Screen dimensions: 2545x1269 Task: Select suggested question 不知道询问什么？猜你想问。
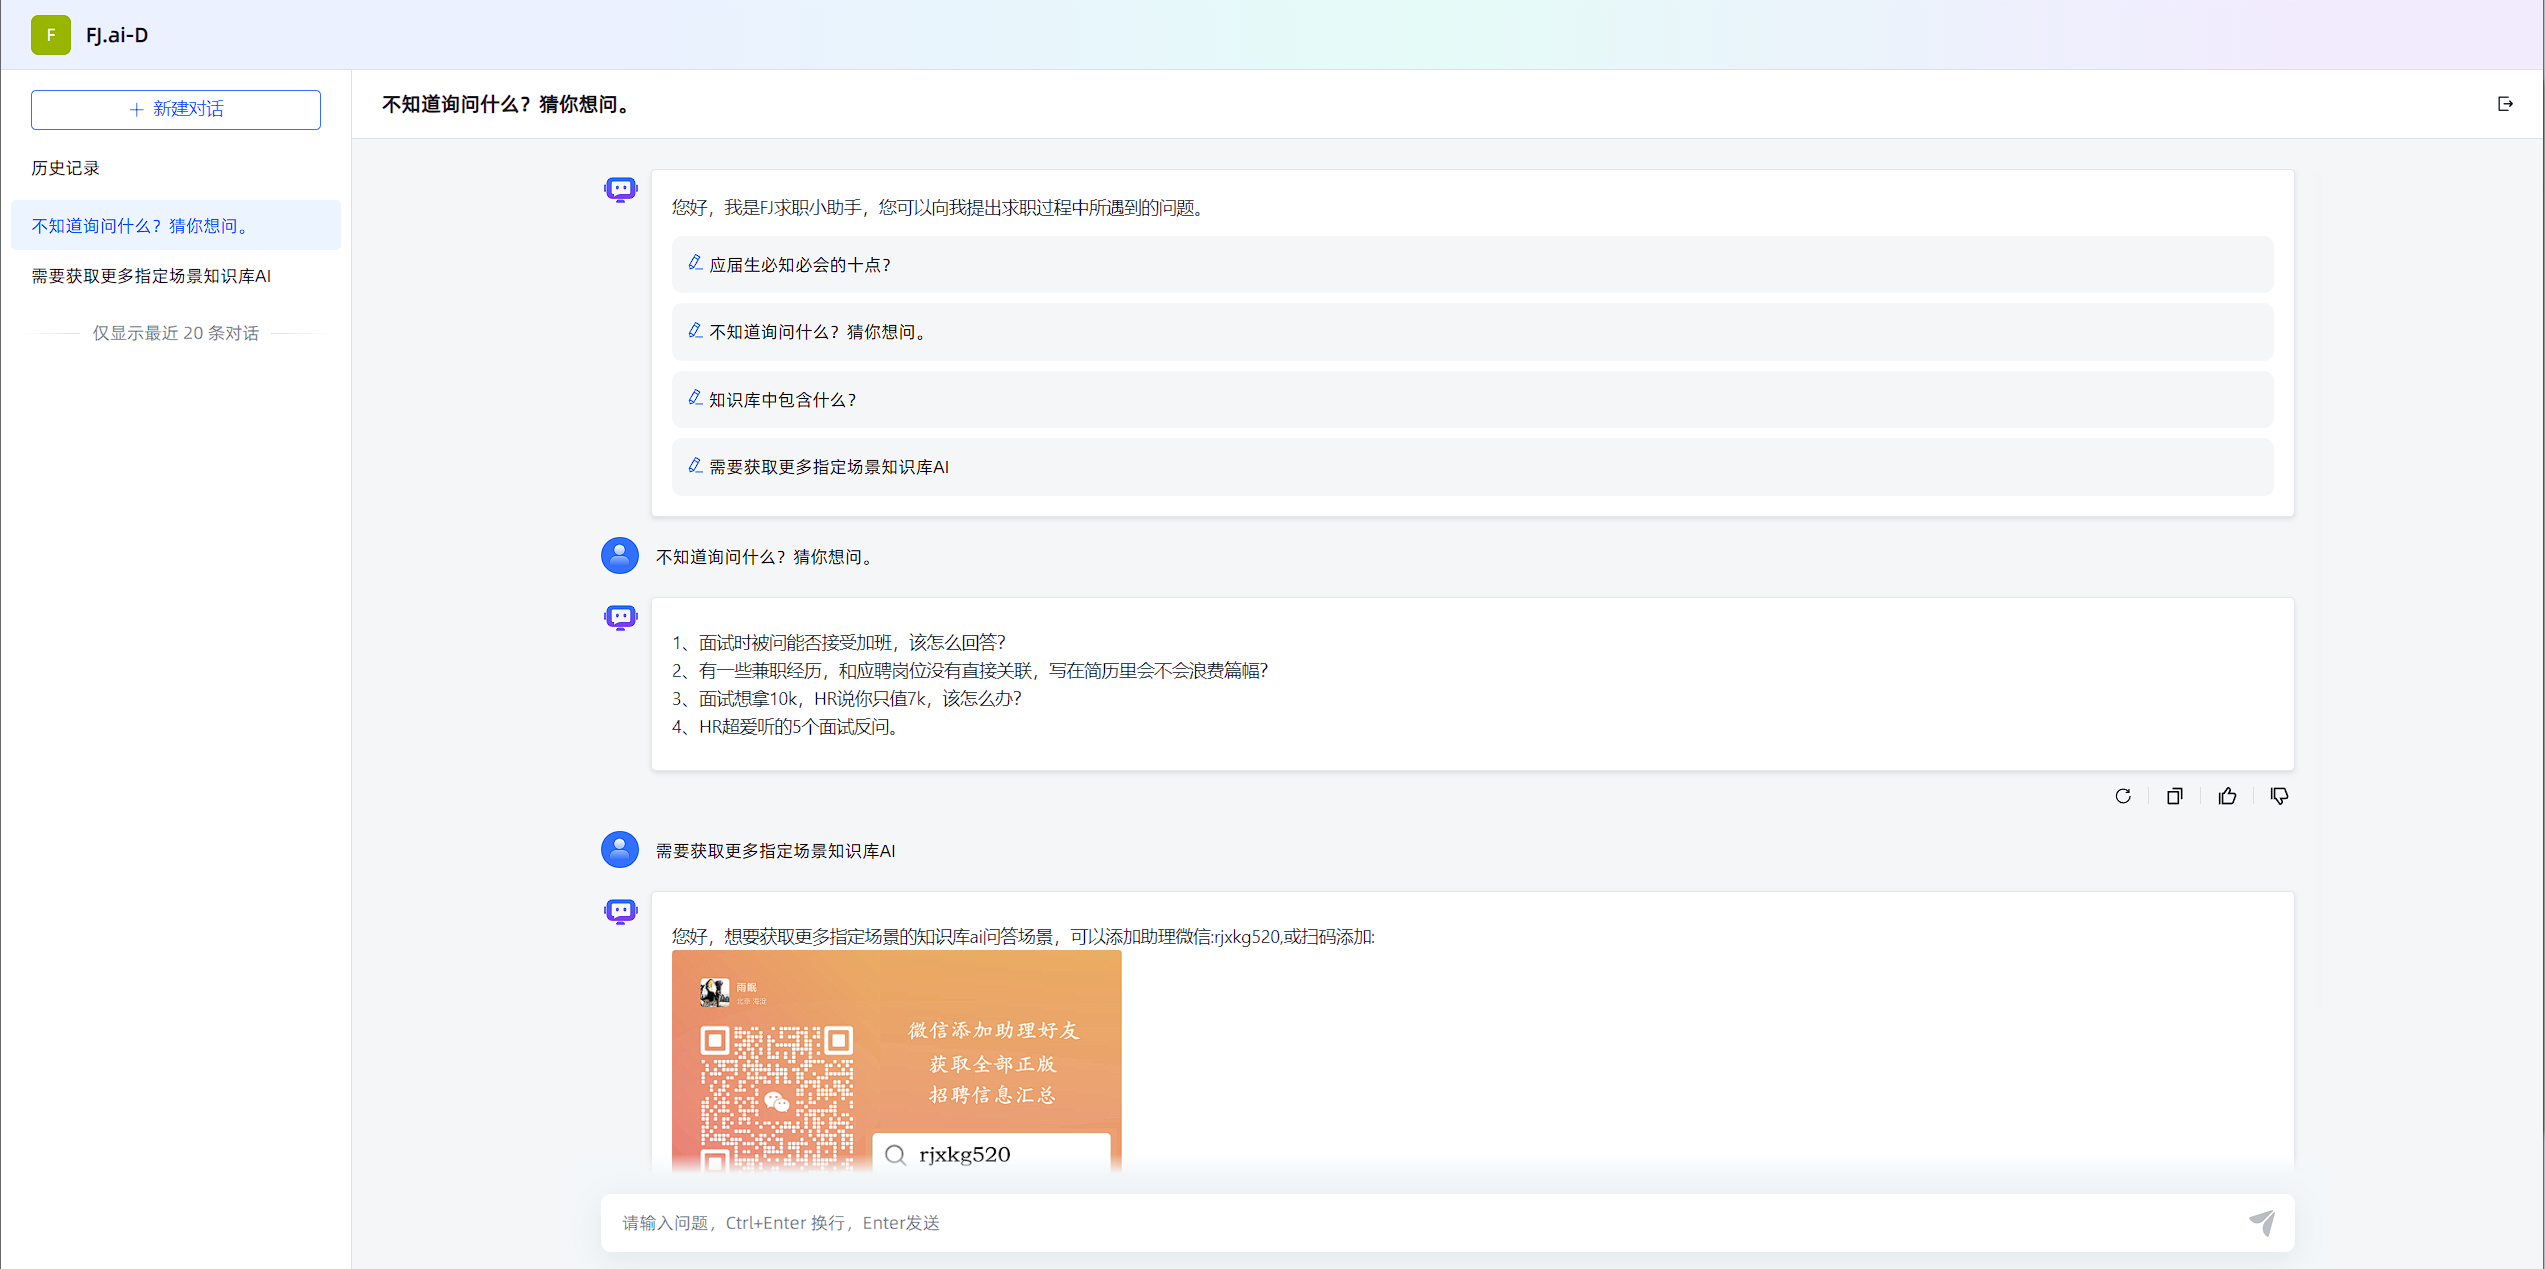1472,332
